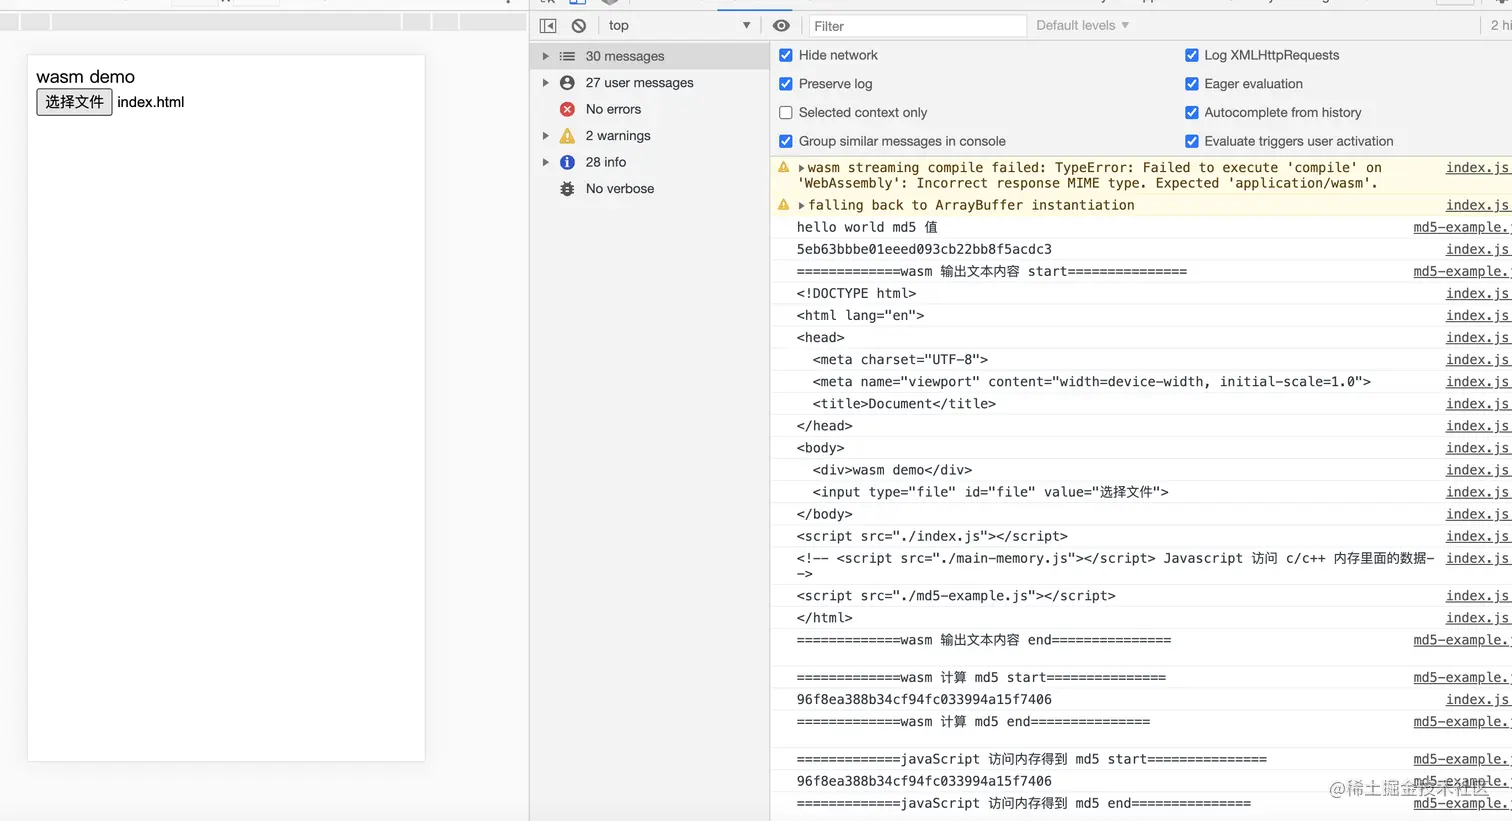
Task: Expand the falling back to ArrayBuffer warning
Action: click(802, 205)
